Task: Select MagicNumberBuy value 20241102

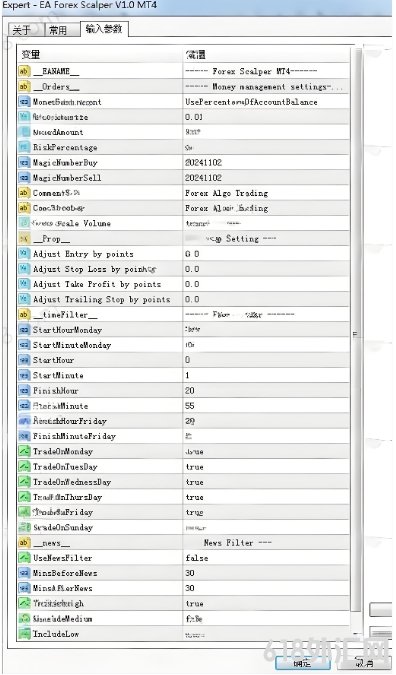Action: point(203,162)
